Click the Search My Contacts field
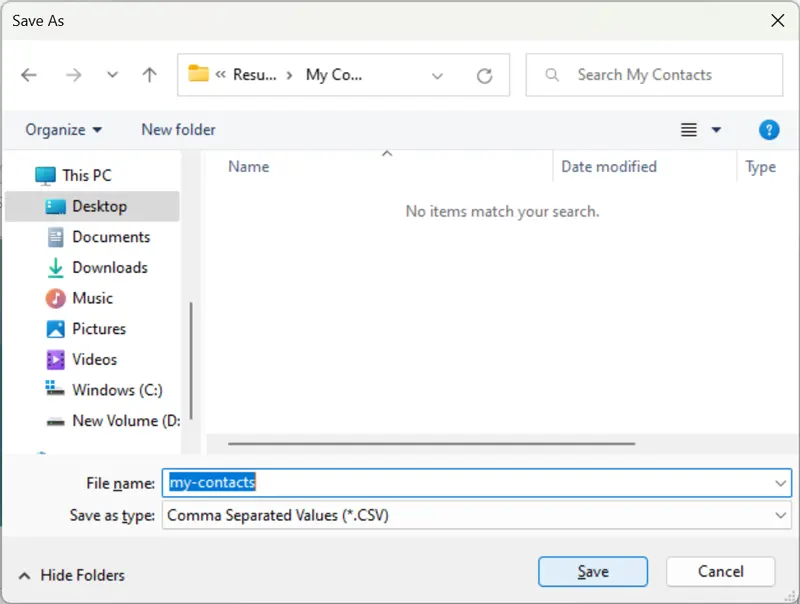The image size is (800, 604). (x=655, y=75)
